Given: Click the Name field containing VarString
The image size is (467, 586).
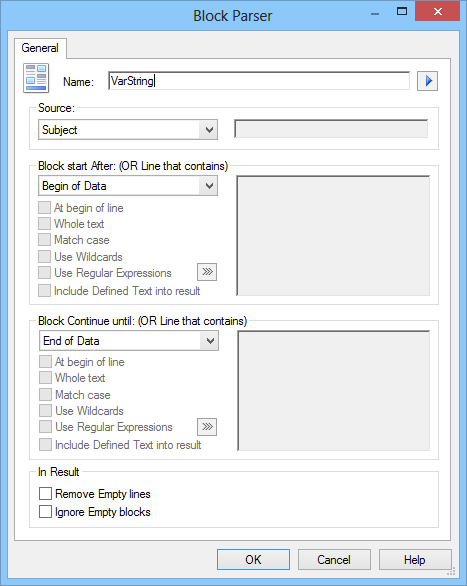Looking at the screenshot, I should pos(259,81).
